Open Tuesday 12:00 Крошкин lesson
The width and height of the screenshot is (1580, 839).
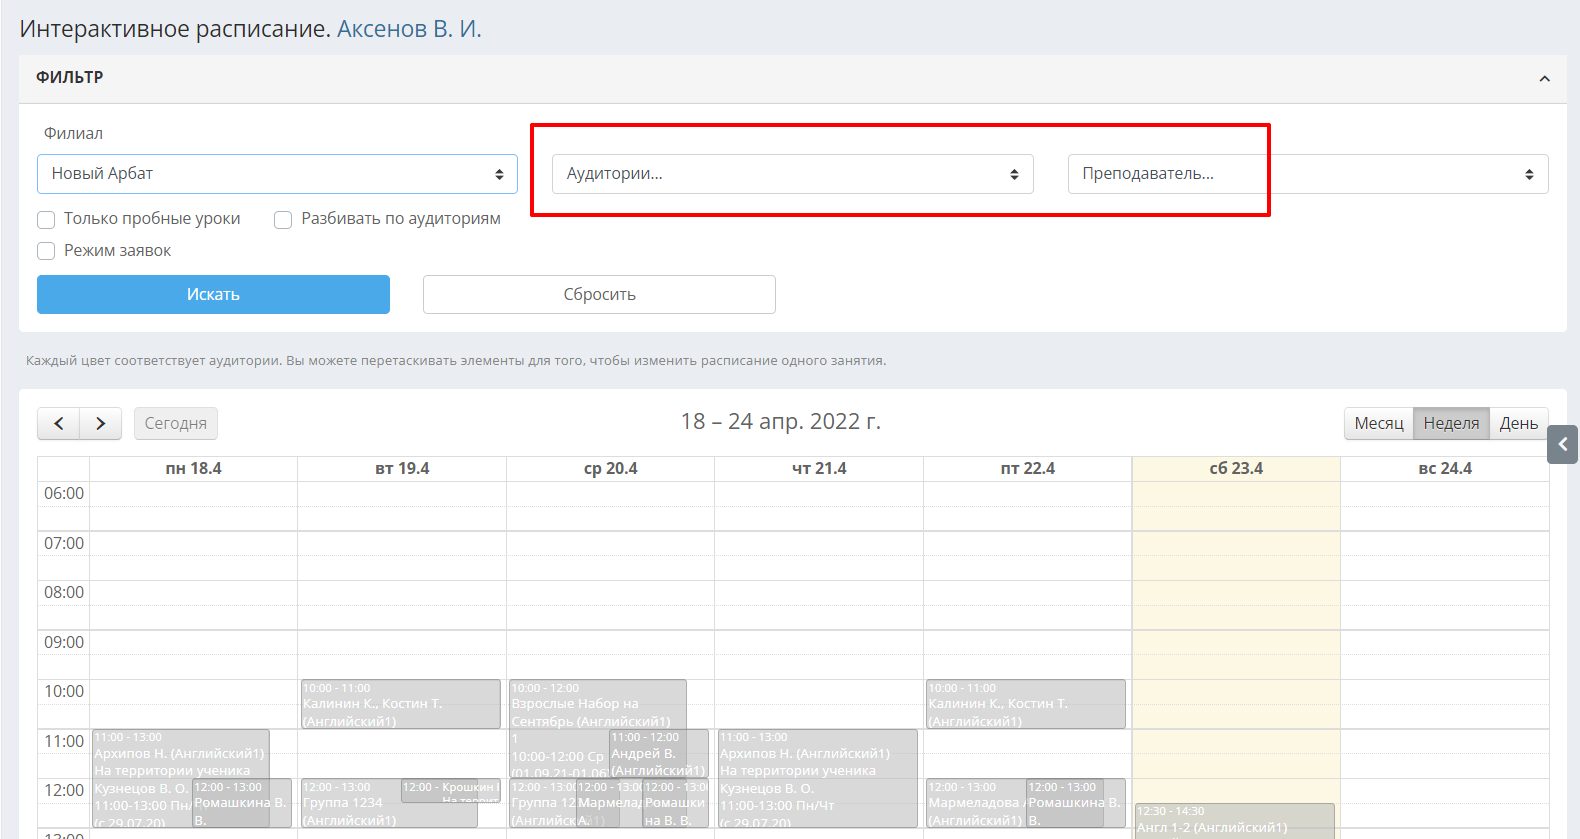[x=451, y=790]
